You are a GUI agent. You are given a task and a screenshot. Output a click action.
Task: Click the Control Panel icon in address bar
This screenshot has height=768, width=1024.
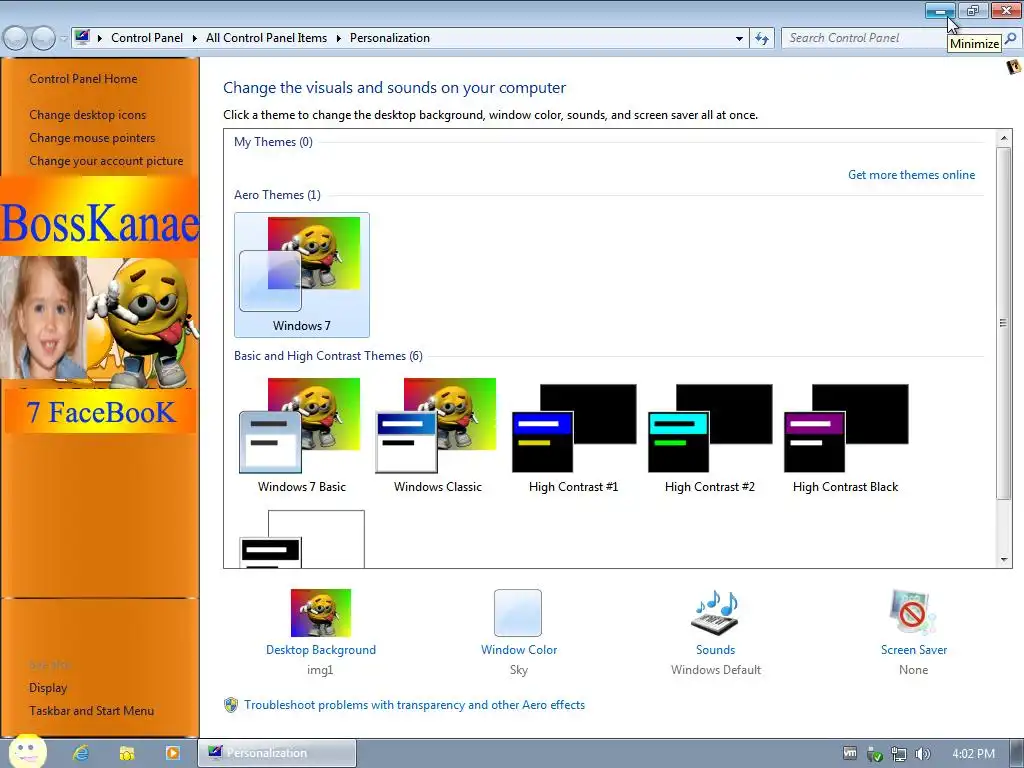coord(82,37)
